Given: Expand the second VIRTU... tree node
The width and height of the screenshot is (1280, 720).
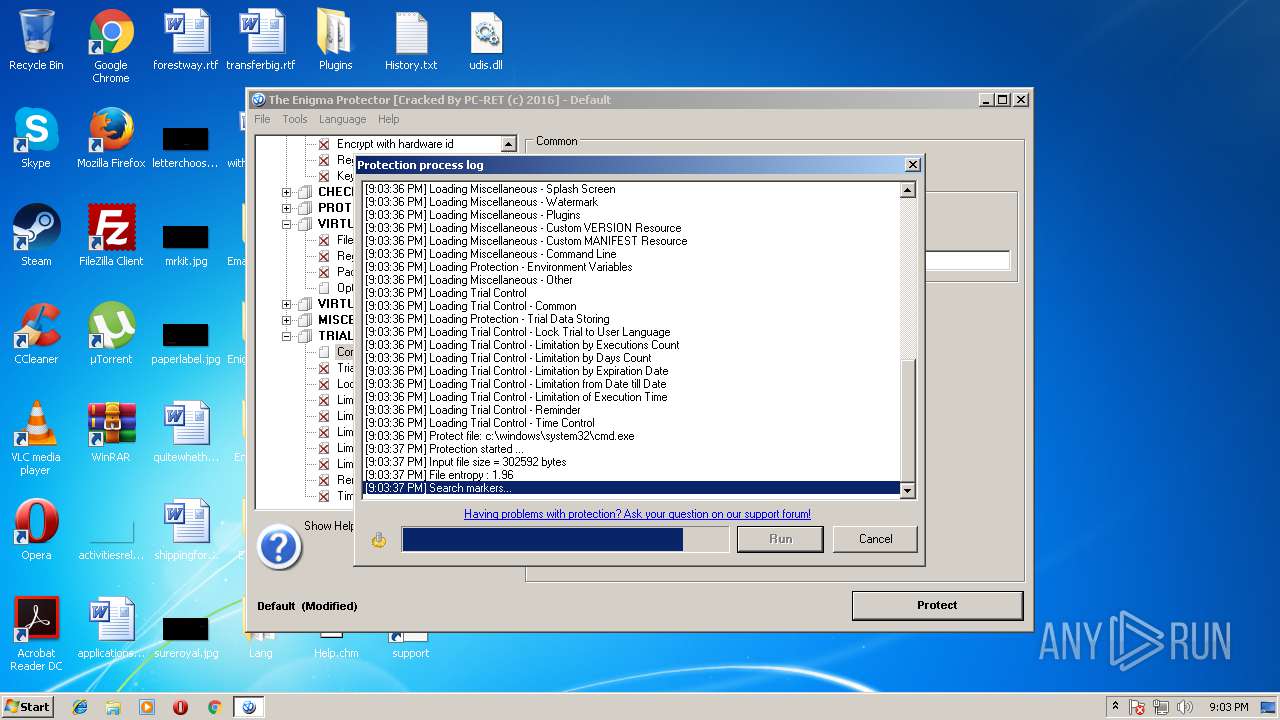Looking at the screenshot, I should tap(287, 304).
